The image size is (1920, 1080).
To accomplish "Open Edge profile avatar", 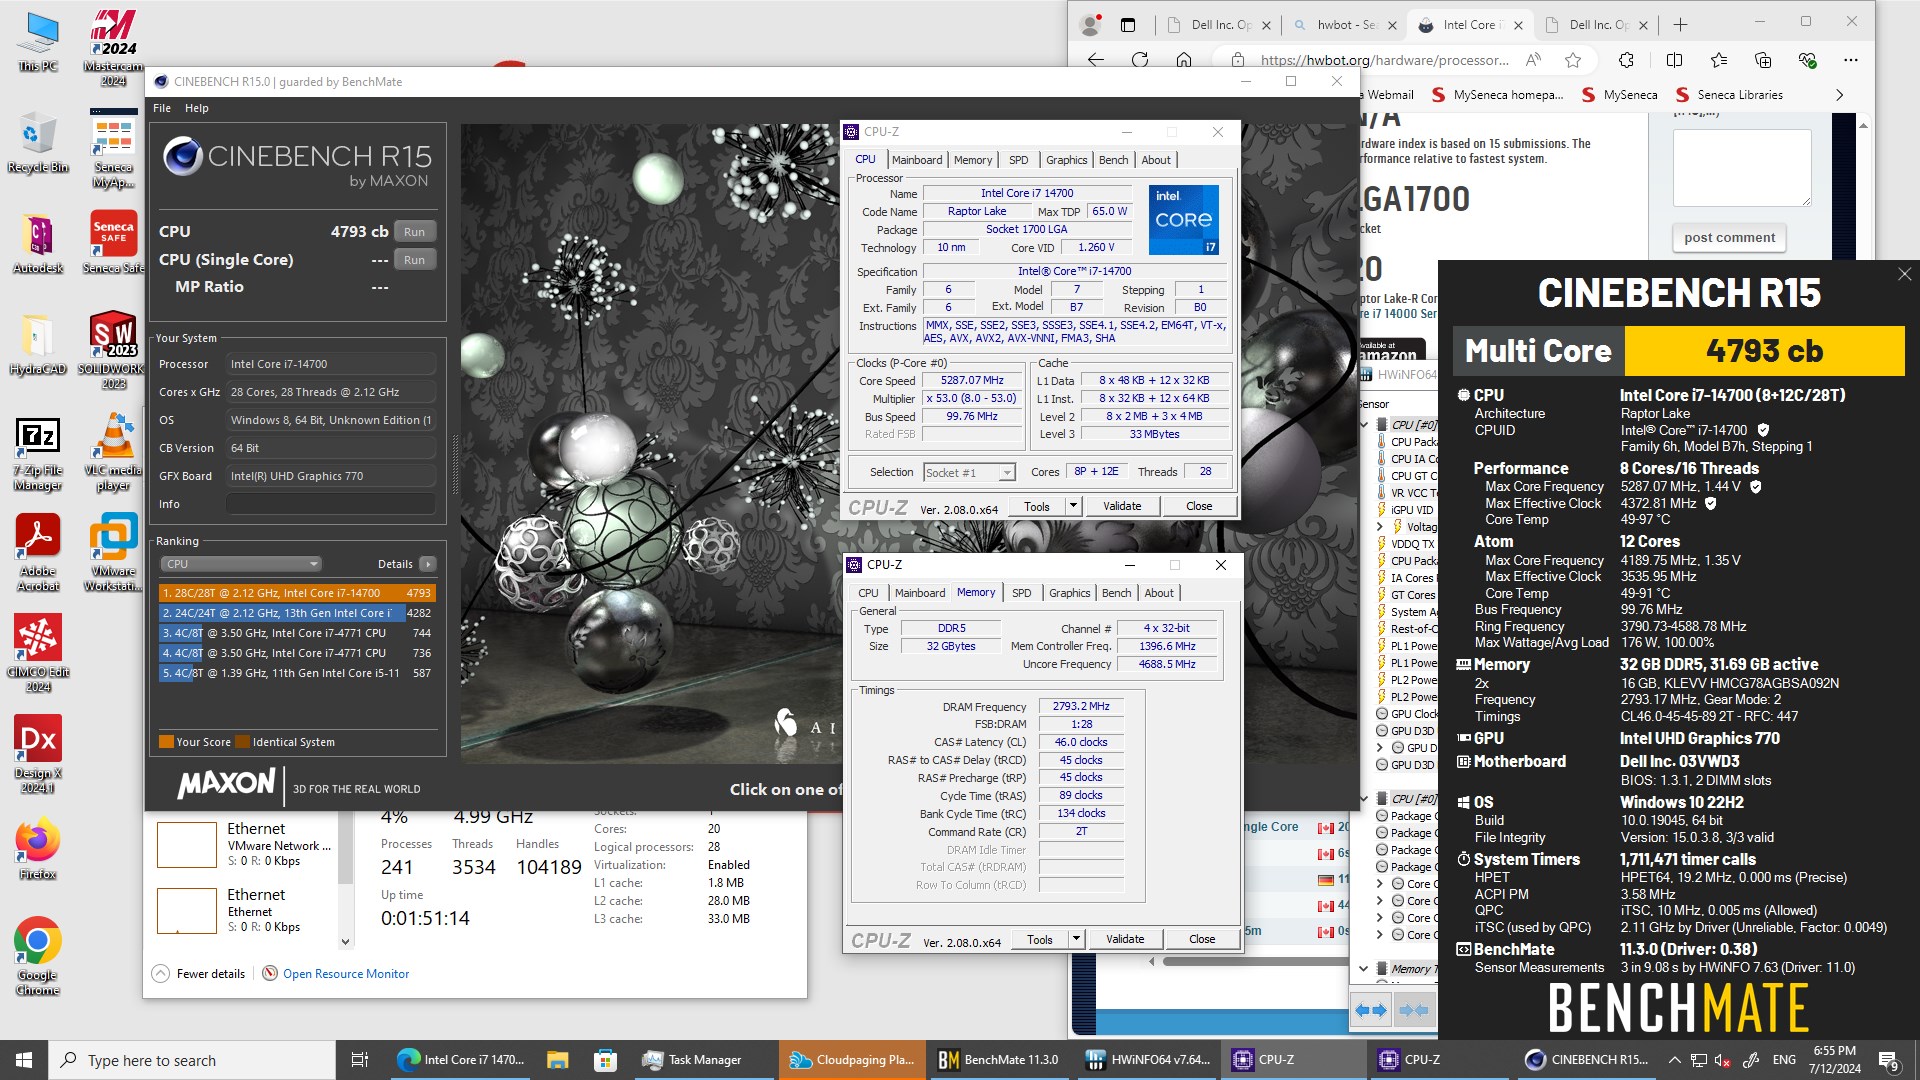I will (1090, 24).
